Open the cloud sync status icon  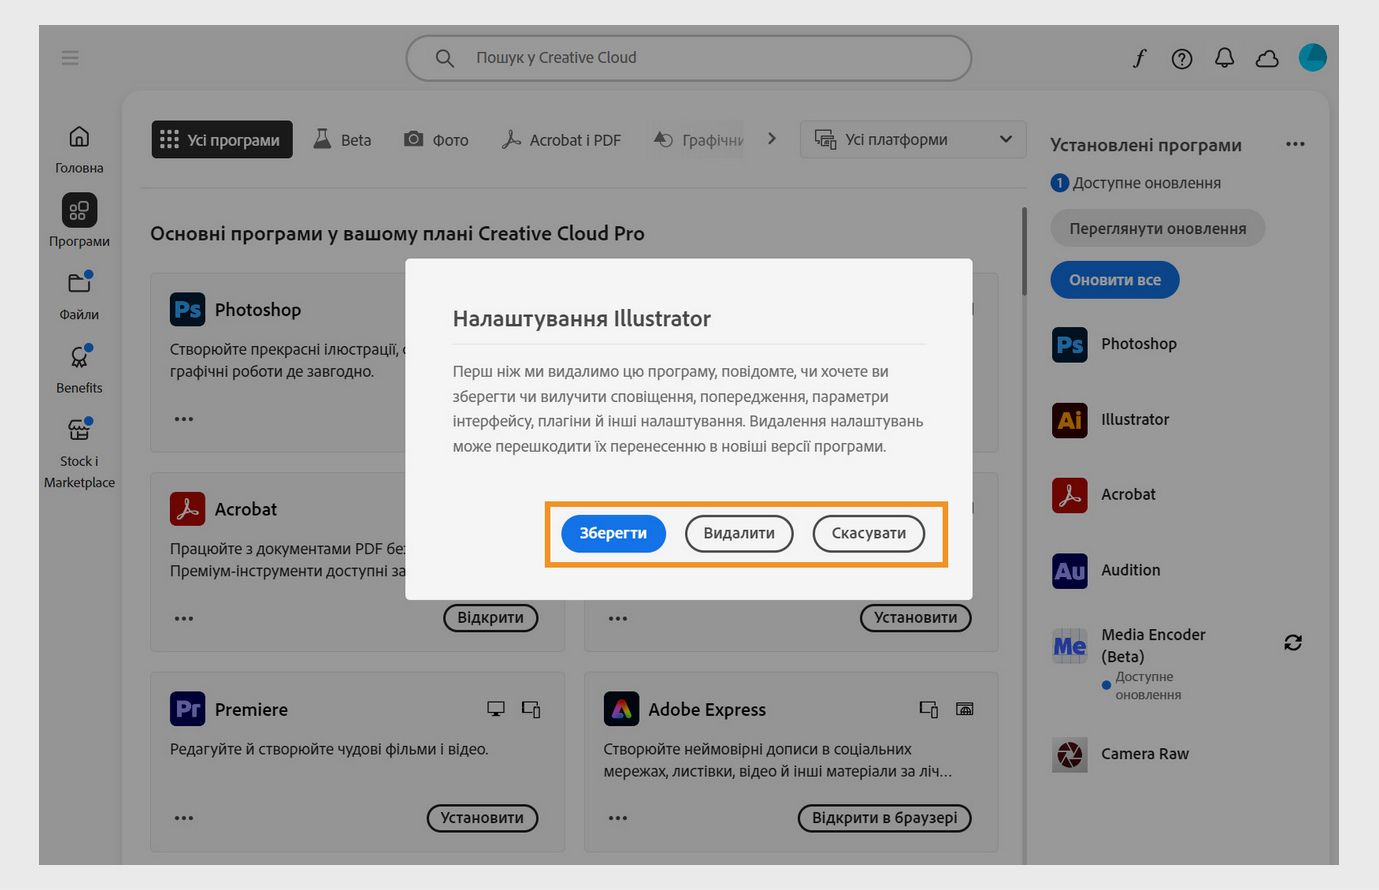coord(1267,59)
